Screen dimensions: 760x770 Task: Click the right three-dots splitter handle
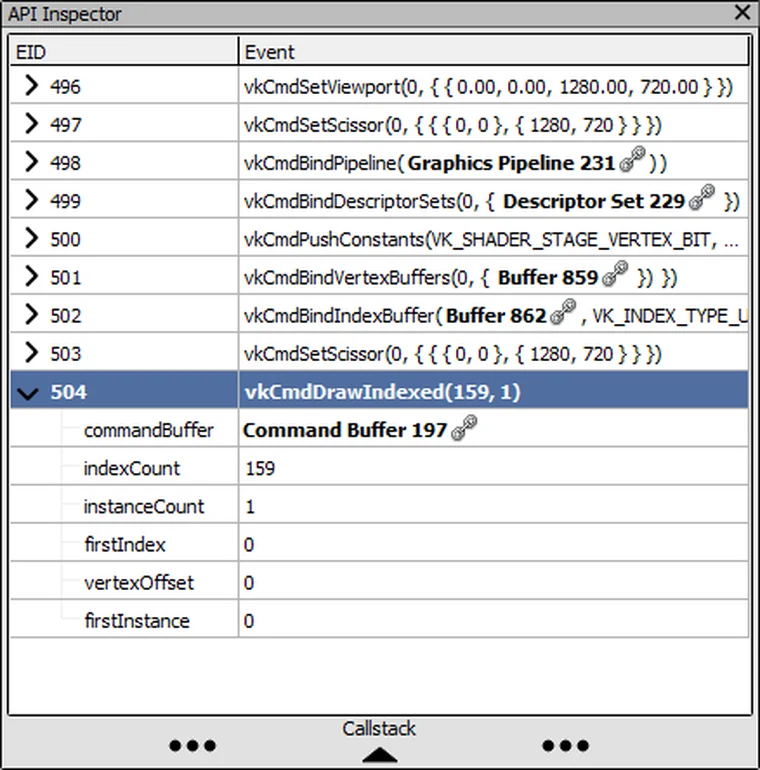click(x=566, y=745)
